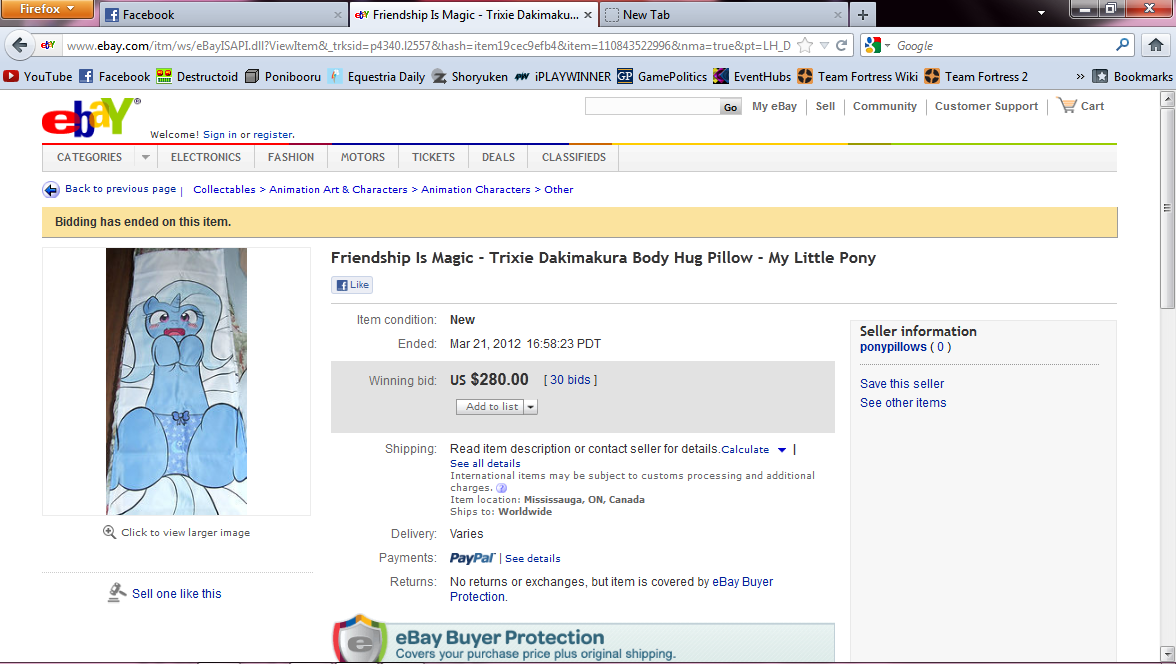1176x664 pixels.
Task: Click the Add to list button
Action: pyautogui.click(x=491, y=407)
